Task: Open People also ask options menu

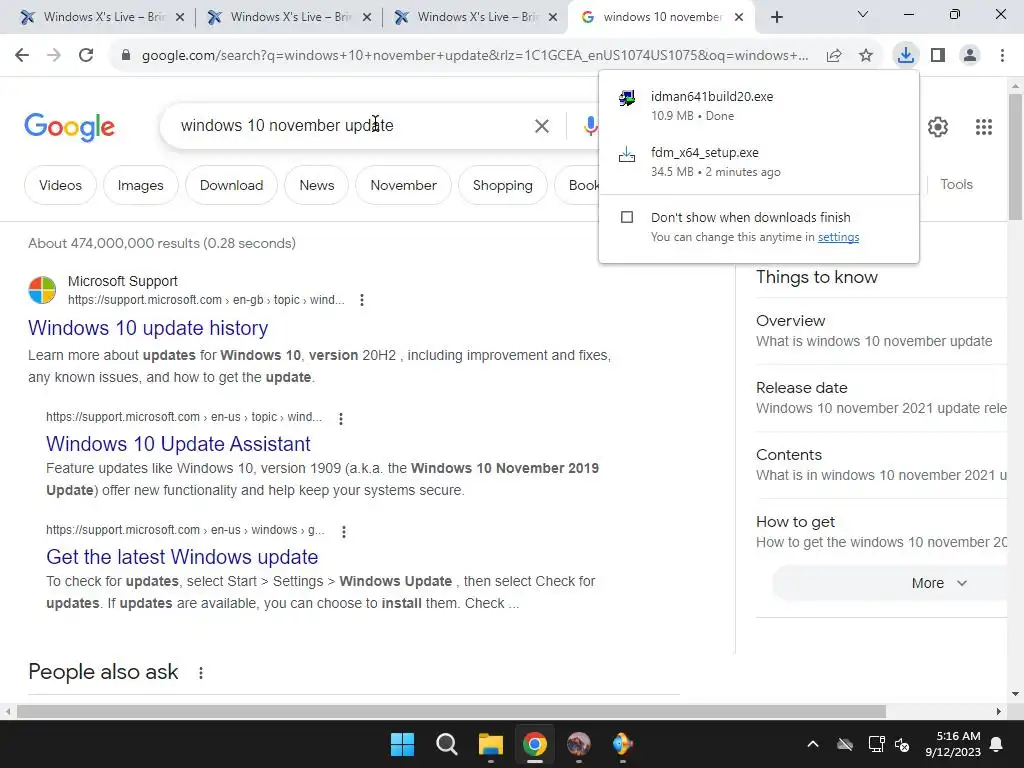Action: click(201, 673)
